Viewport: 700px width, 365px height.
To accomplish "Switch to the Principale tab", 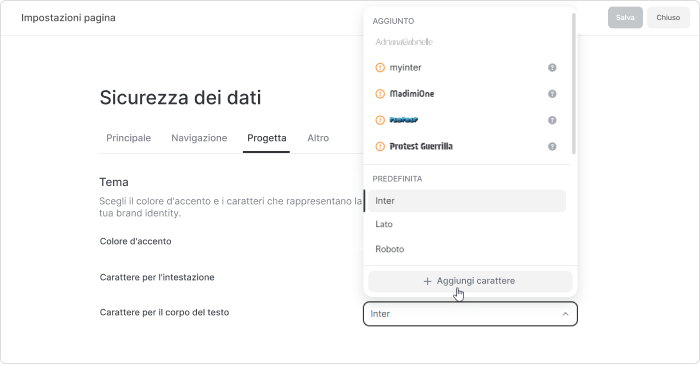I will pyautogui.click(x=129, y=138).
